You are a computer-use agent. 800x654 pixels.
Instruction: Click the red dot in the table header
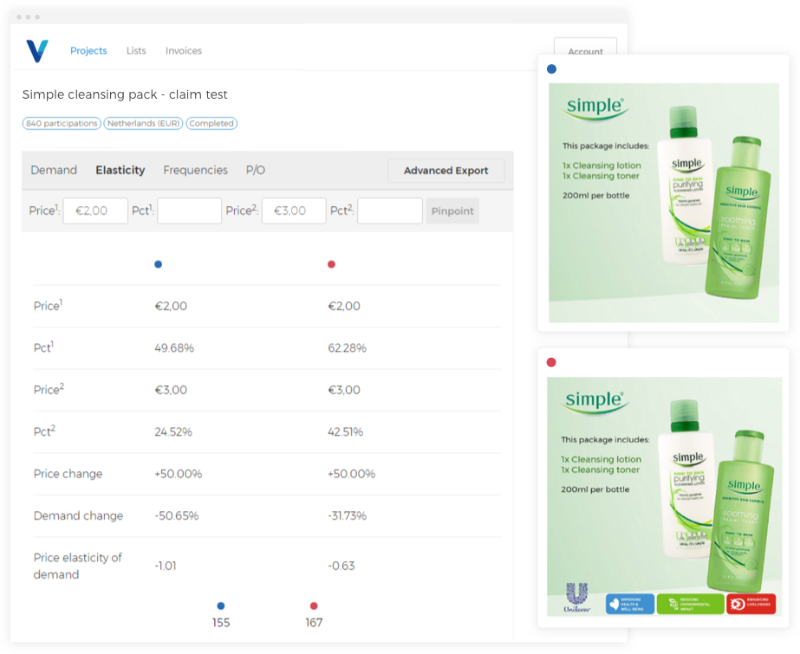pos(331,264)
